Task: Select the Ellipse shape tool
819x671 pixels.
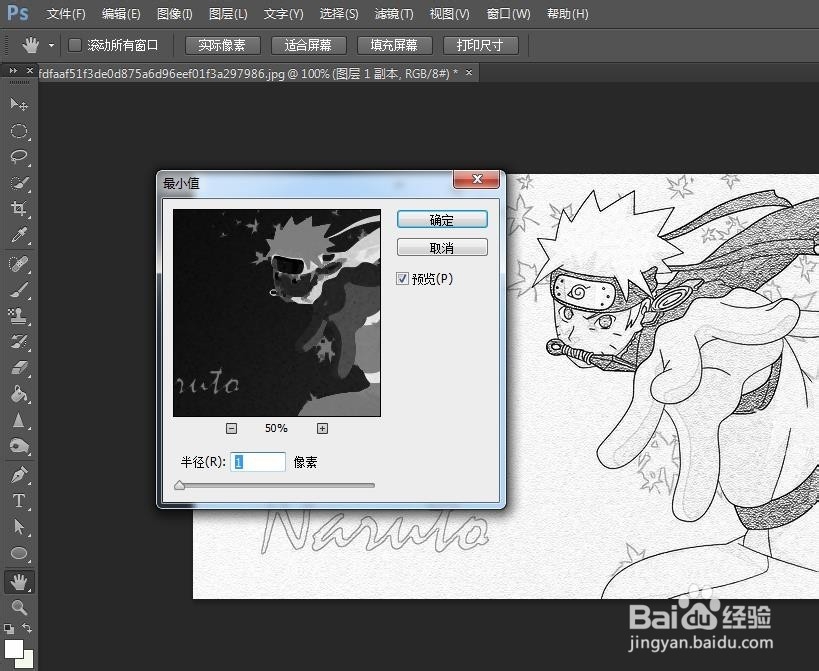Action: 19,553
